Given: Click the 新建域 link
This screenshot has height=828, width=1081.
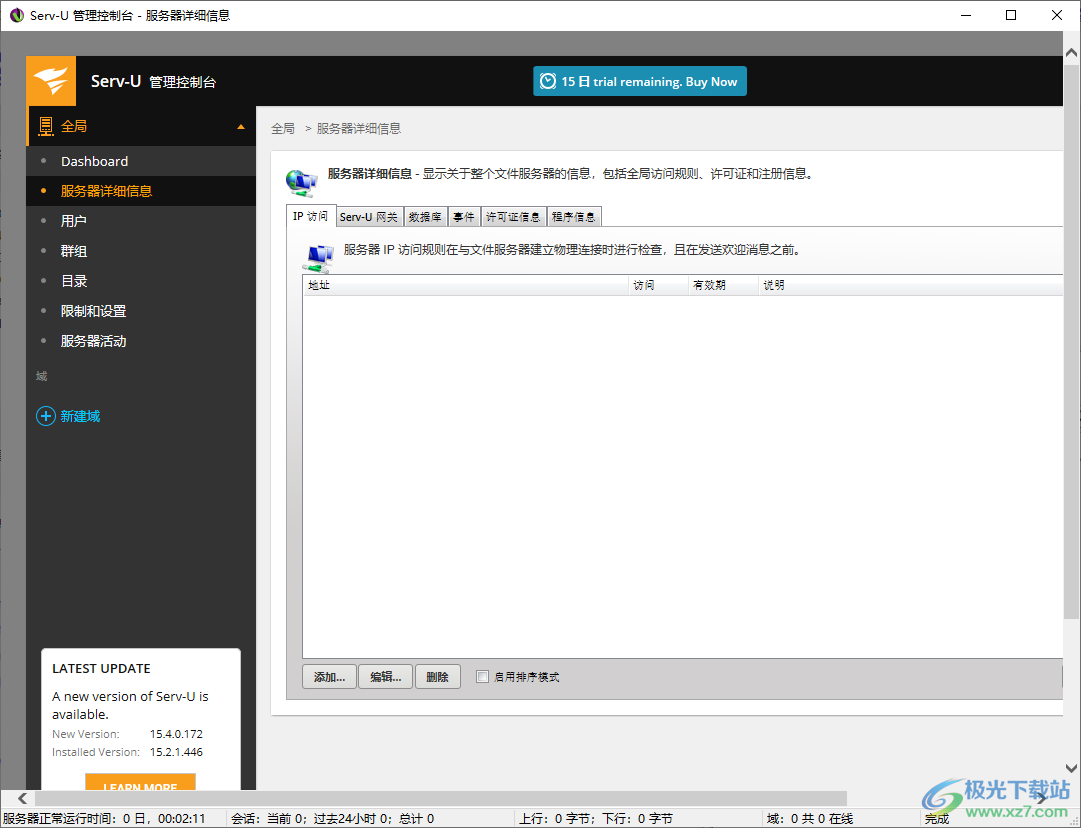Looking at the screenshot, I should coord(80,416).
